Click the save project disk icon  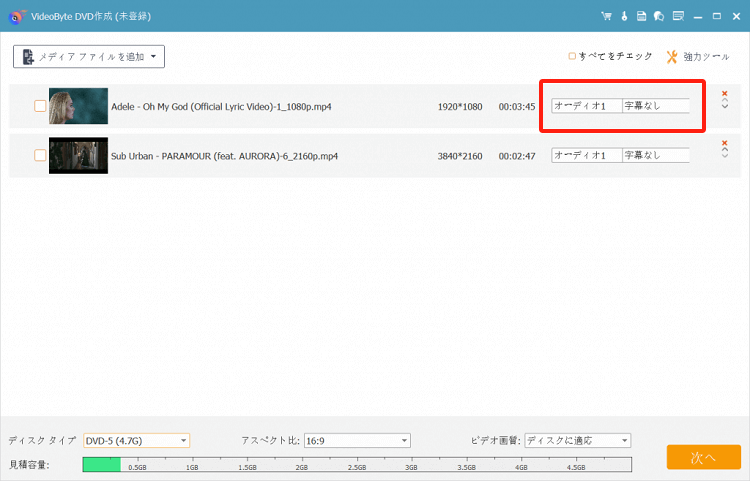tap(642, 16)
